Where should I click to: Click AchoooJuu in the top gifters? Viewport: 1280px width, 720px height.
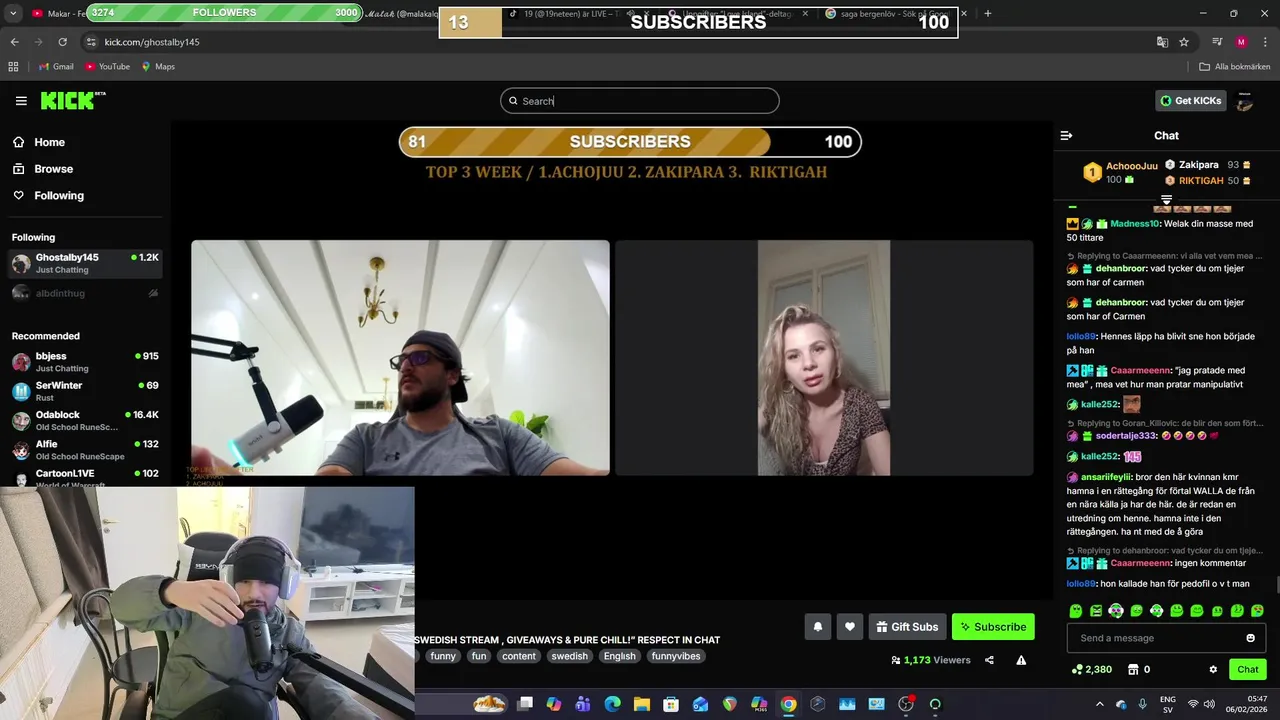(x=1131, y=166)
